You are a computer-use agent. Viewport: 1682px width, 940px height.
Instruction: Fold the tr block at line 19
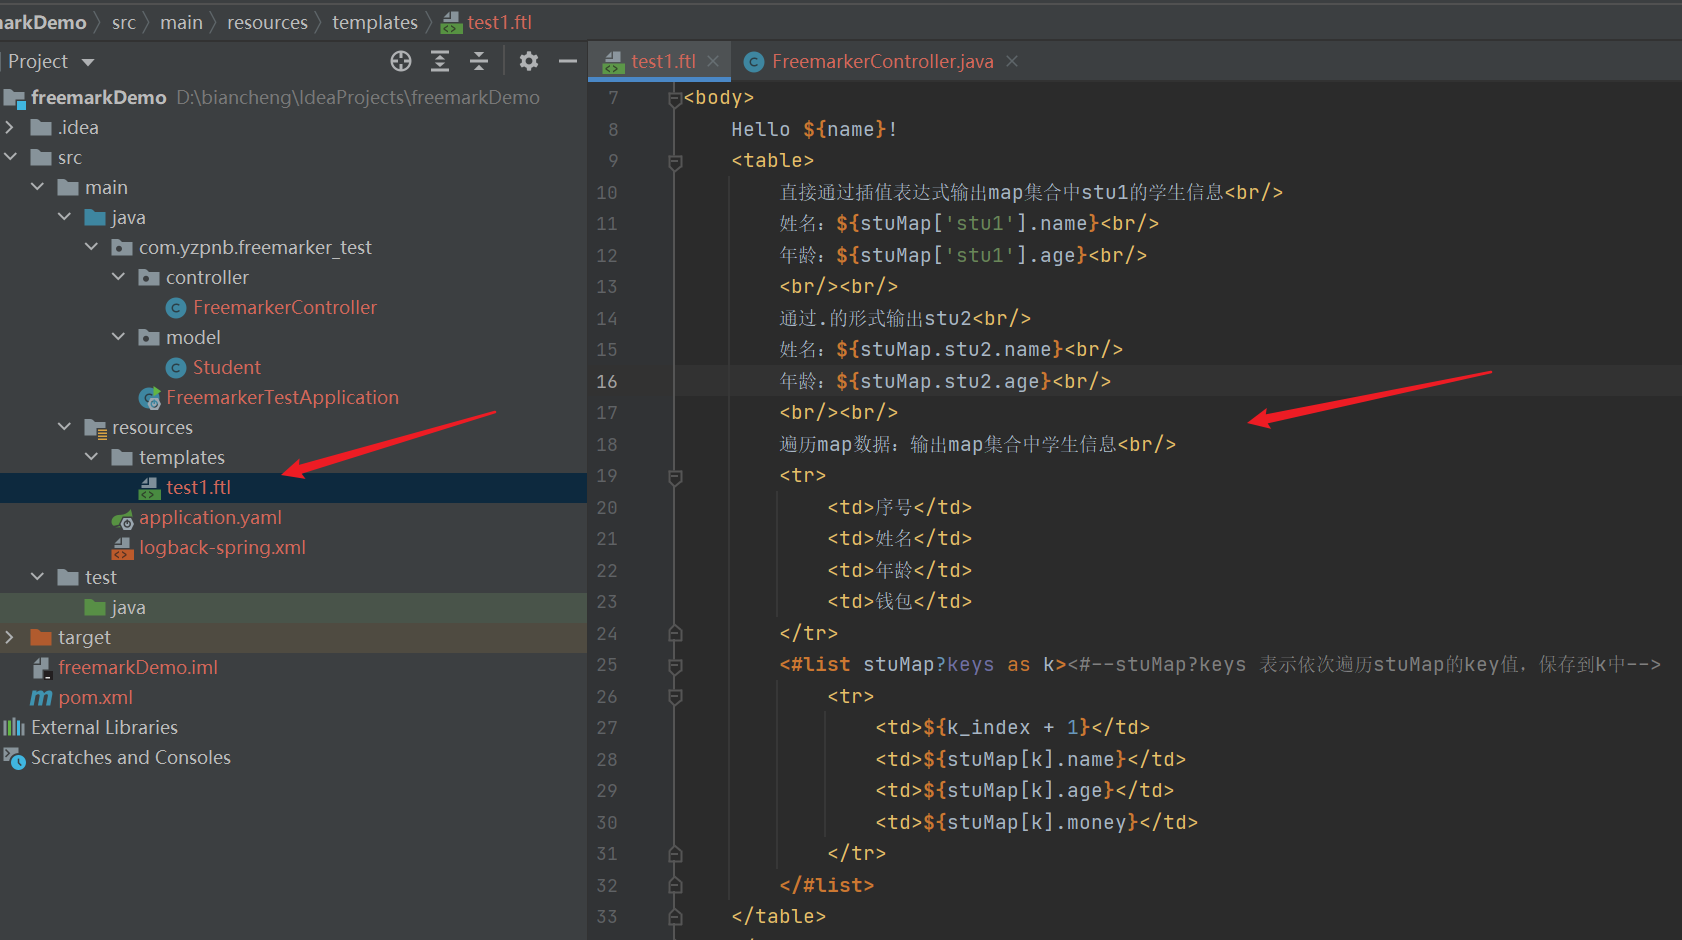675,476
